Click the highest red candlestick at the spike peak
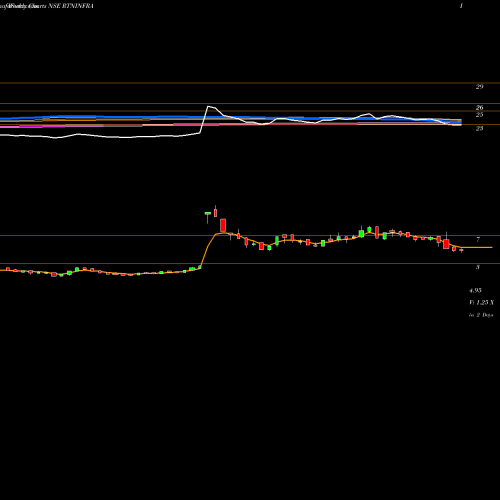 coord(215,212)
